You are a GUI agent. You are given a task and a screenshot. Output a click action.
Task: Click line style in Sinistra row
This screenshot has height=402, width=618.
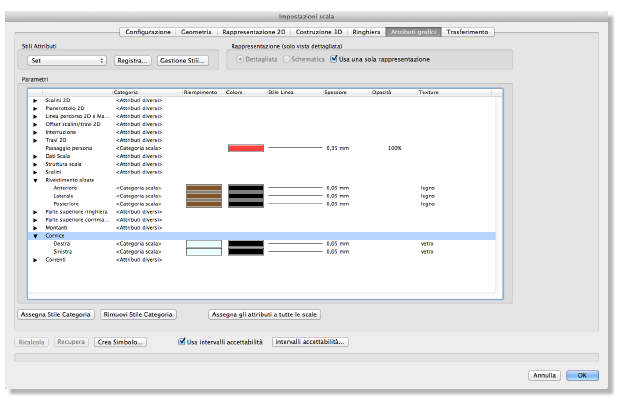pos(295,251)
